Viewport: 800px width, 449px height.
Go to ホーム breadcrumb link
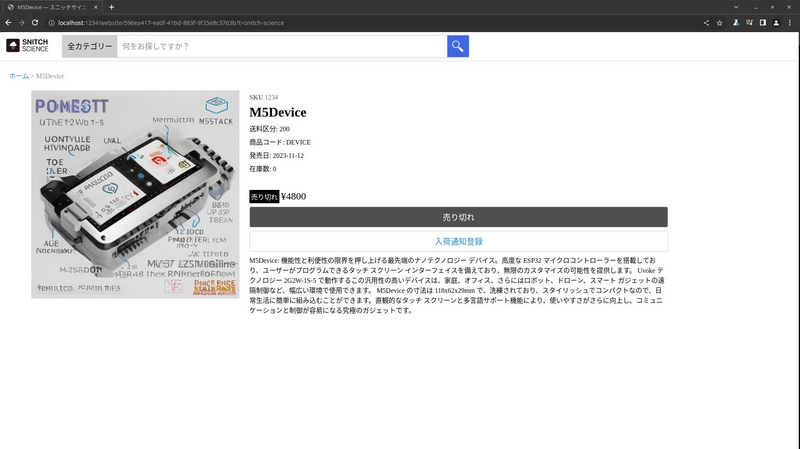[19, 76]
